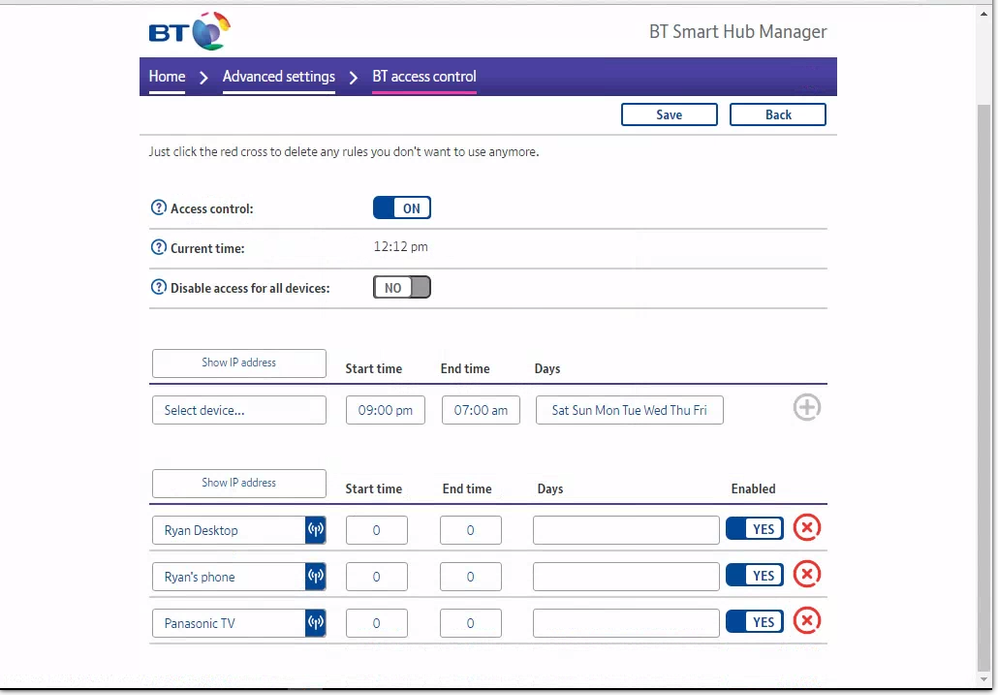Click the grey plus add rule icon
The height and width of the screenshot is (695, 998).
[x=806, y=407]
